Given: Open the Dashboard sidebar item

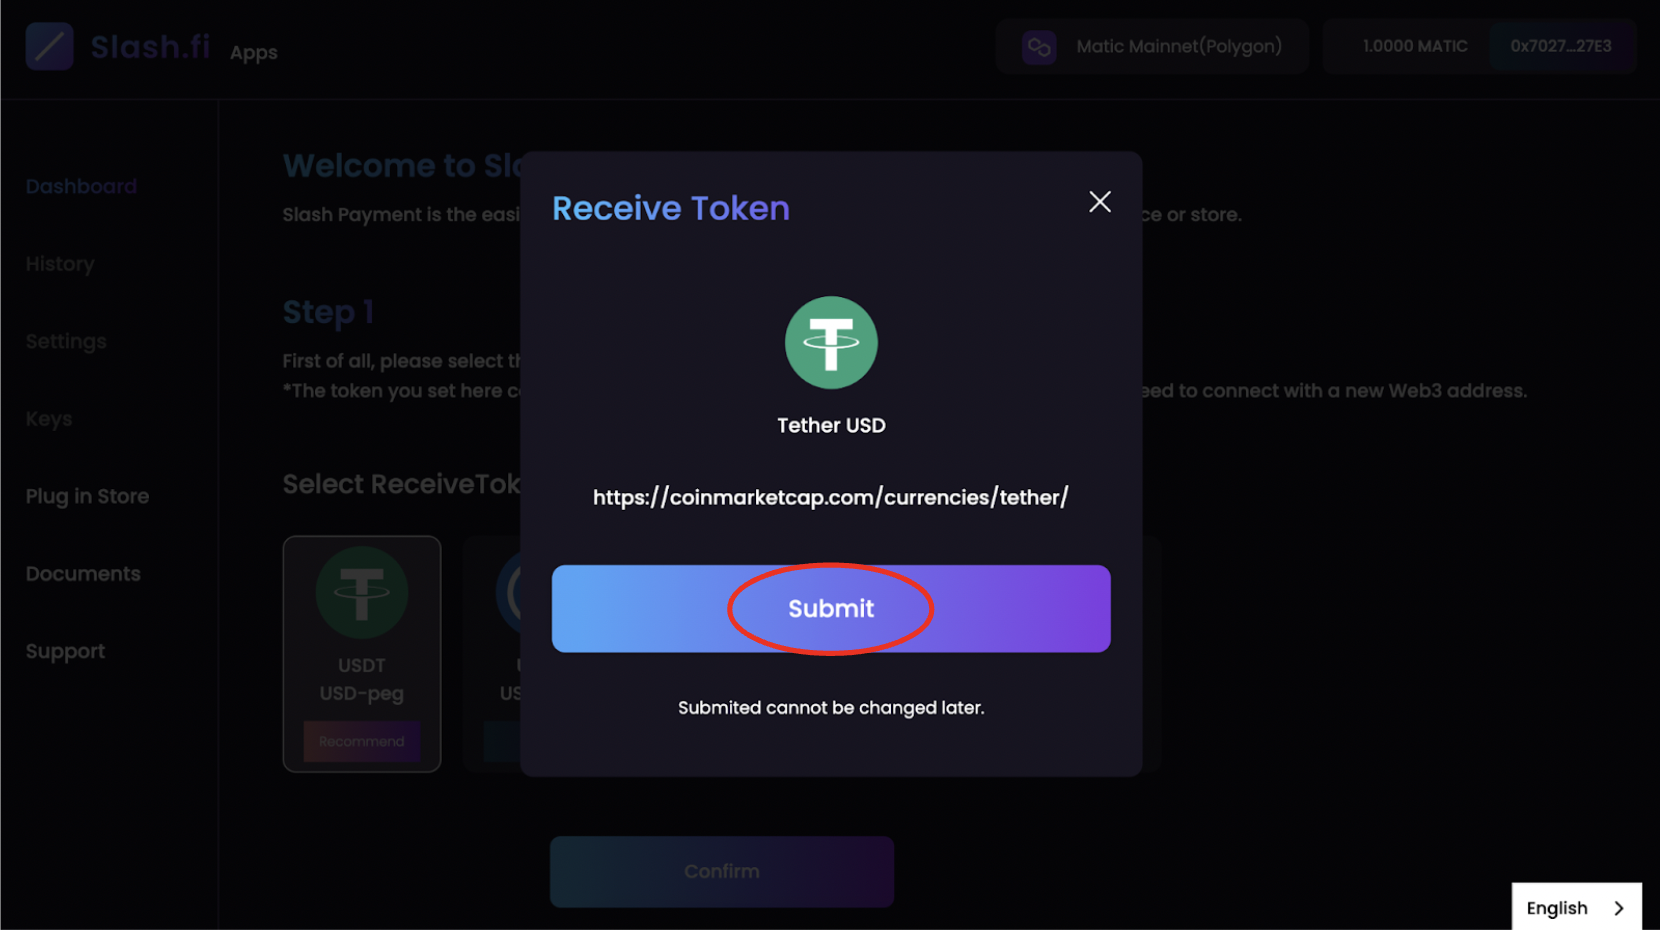Looking at the screenshot, I should (81, 187).
